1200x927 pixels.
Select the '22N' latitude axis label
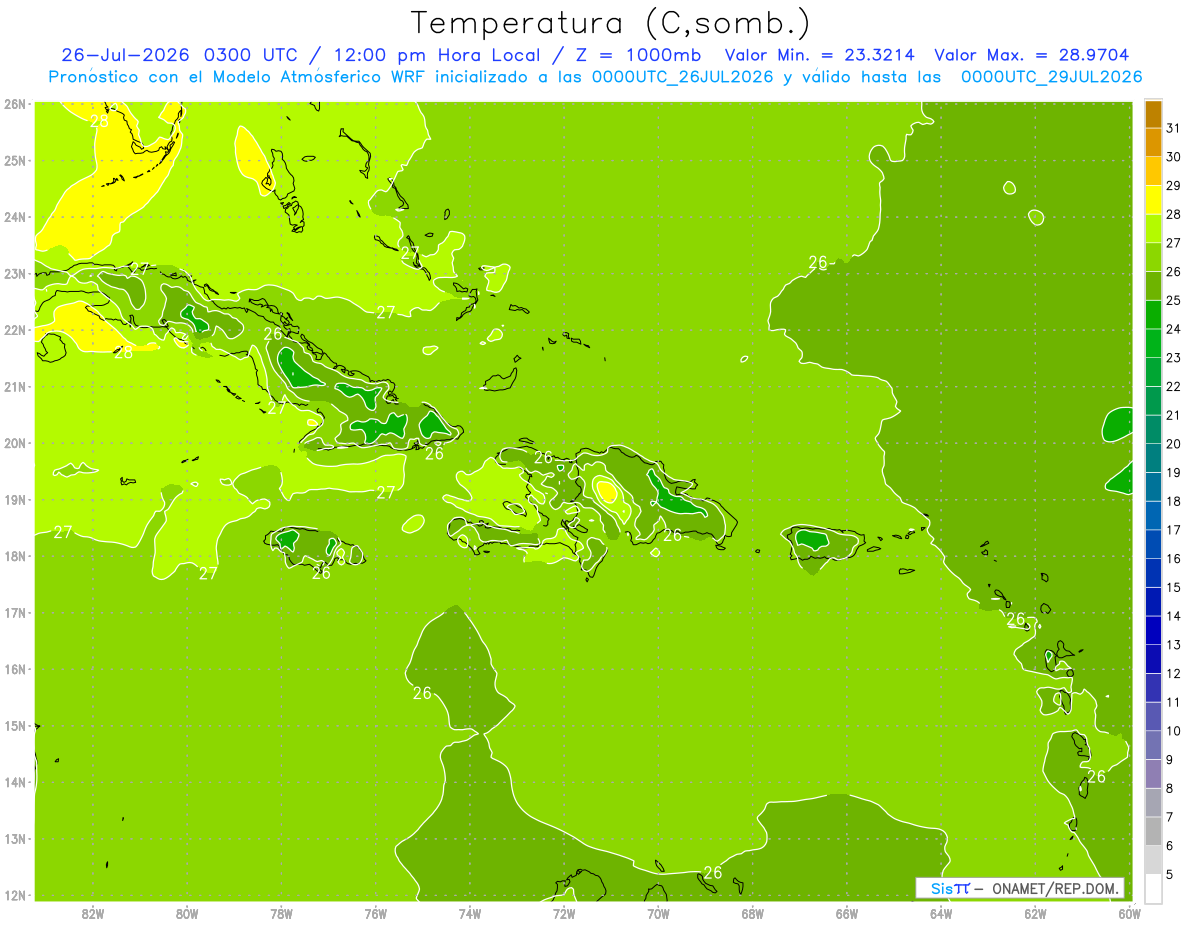click(15, 330)
